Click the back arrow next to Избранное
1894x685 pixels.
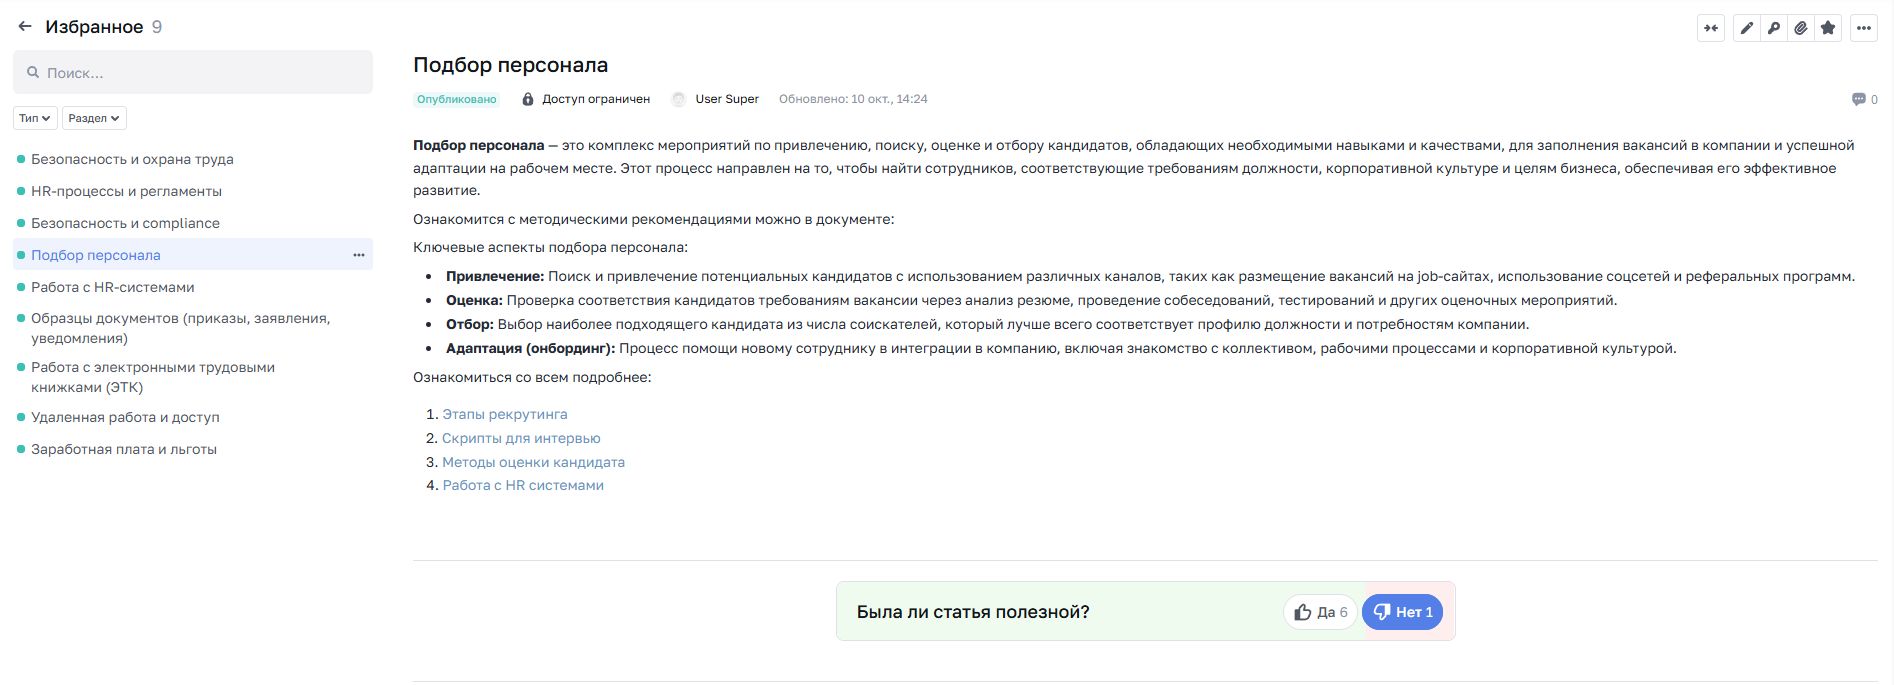click(25, 27)
